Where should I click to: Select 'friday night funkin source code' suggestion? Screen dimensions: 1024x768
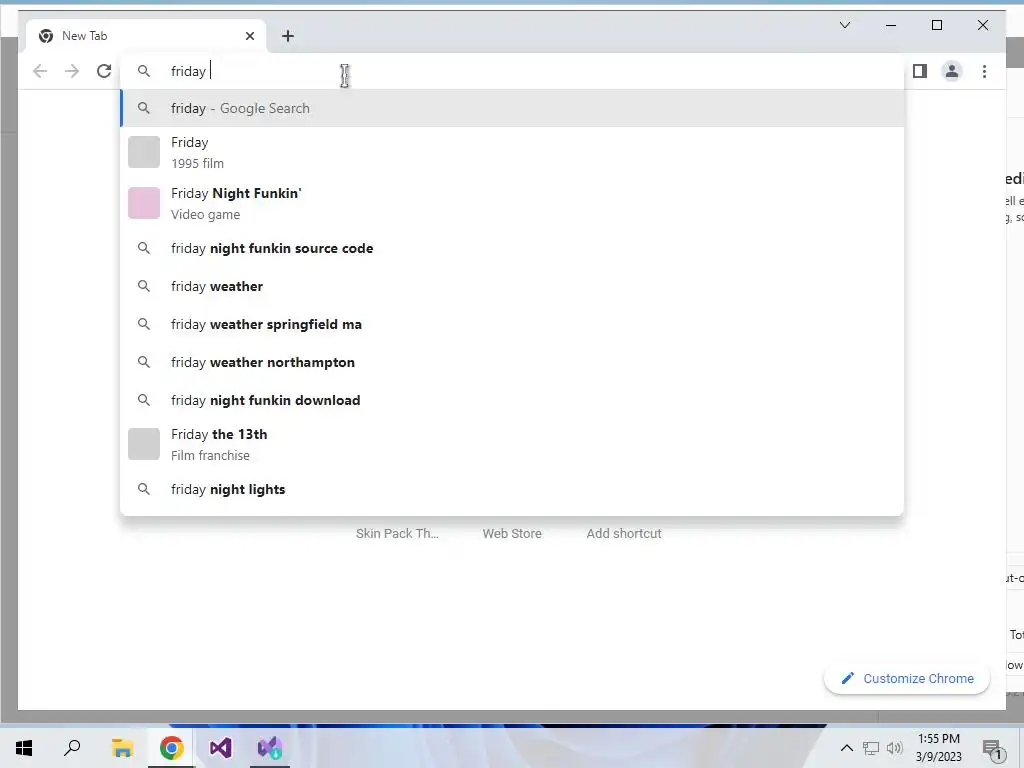(512, 248)
